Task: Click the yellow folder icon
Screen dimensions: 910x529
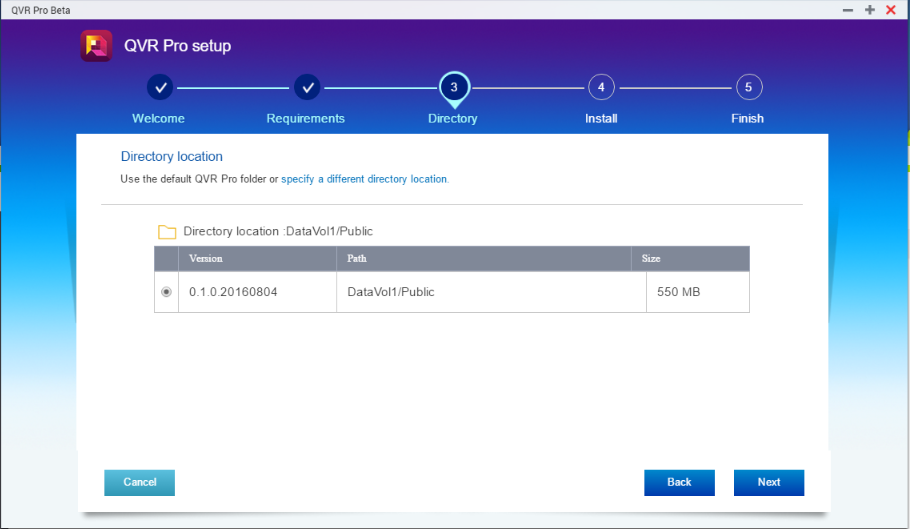Action: pos(167,232)
